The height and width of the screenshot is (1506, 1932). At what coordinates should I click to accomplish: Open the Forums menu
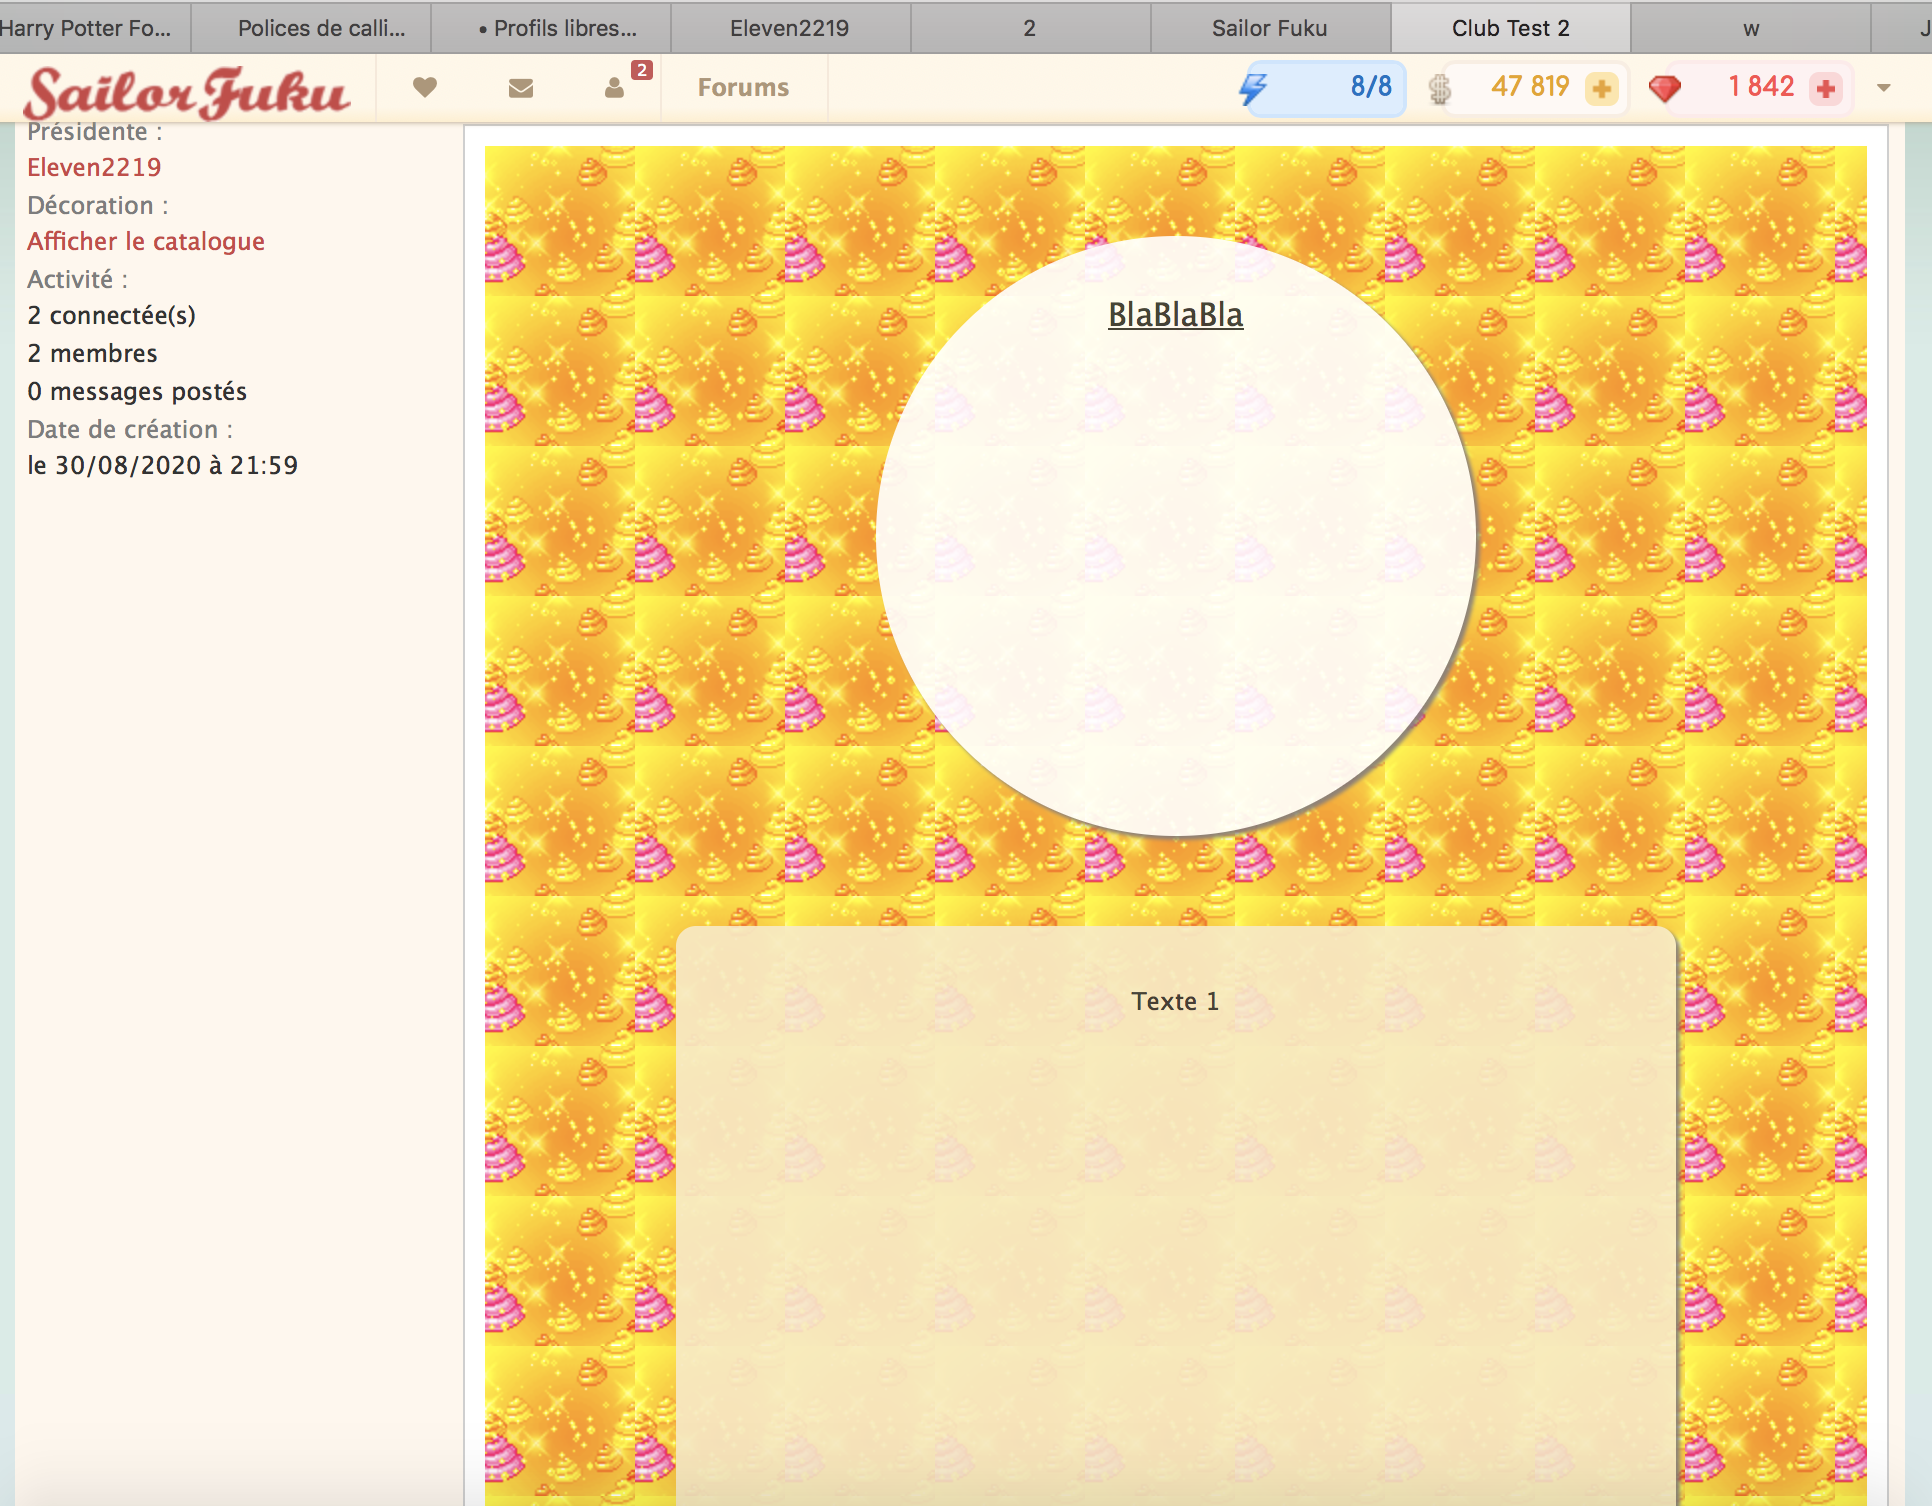click(x=743, y=88)
